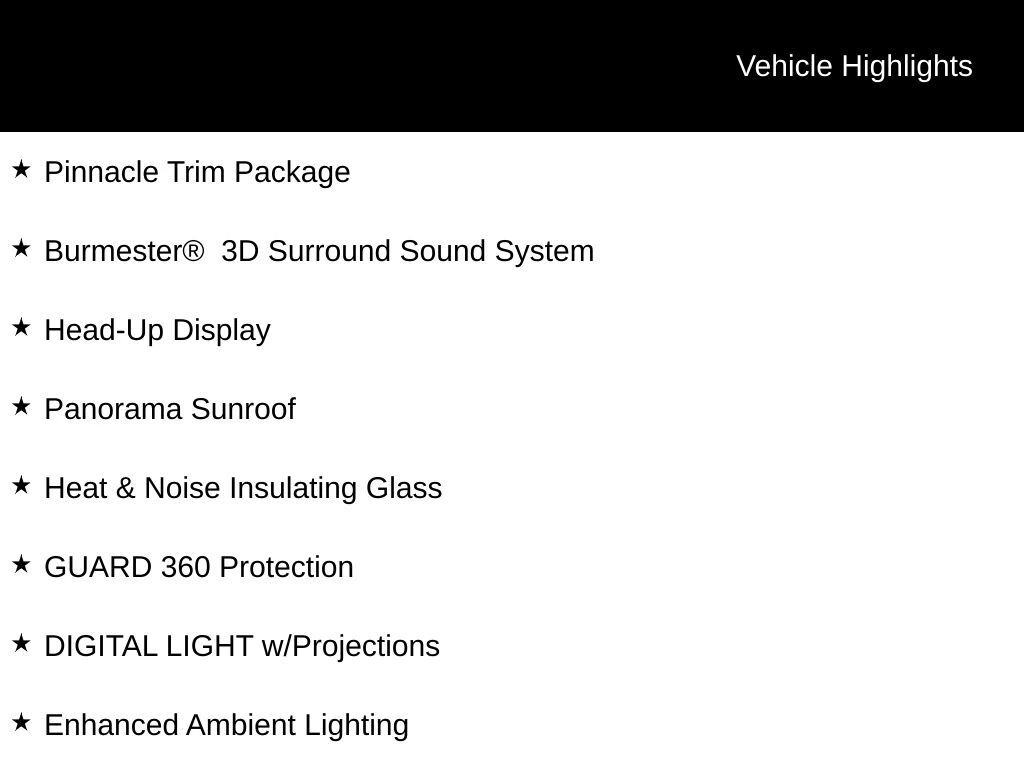Select the star bullet before Head-Up Display

coord(21,328)
